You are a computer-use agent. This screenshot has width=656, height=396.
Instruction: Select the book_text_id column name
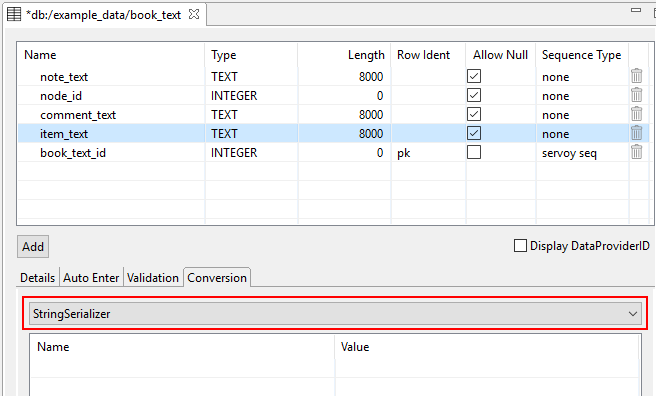[73, 153]
